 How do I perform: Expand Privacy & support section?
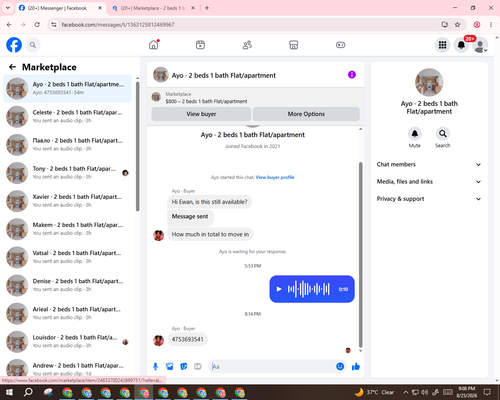[429, 199]
